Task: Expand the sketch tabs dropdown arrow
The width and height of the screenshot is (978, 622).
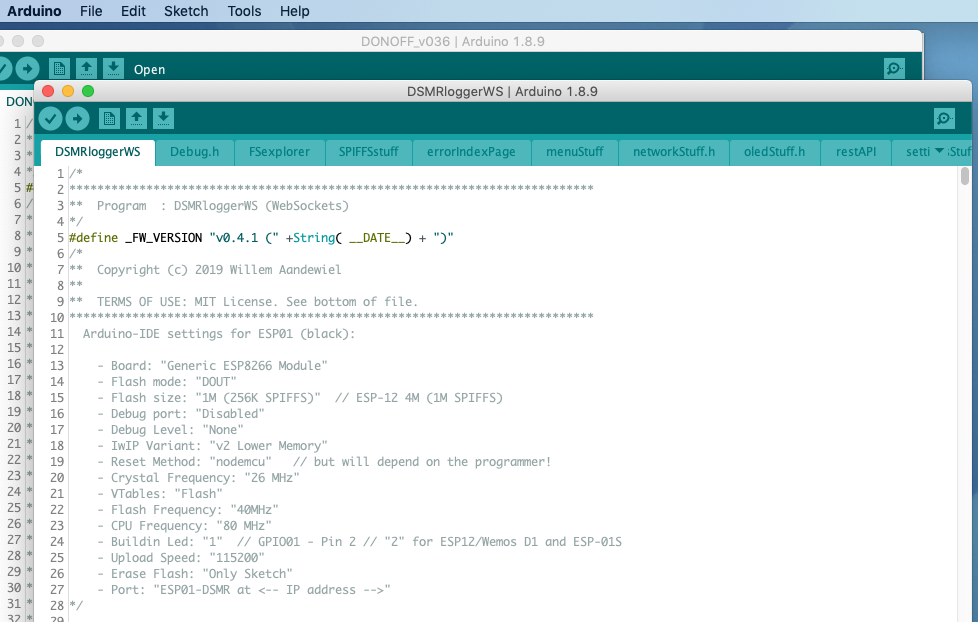Action: click(939, 152)
